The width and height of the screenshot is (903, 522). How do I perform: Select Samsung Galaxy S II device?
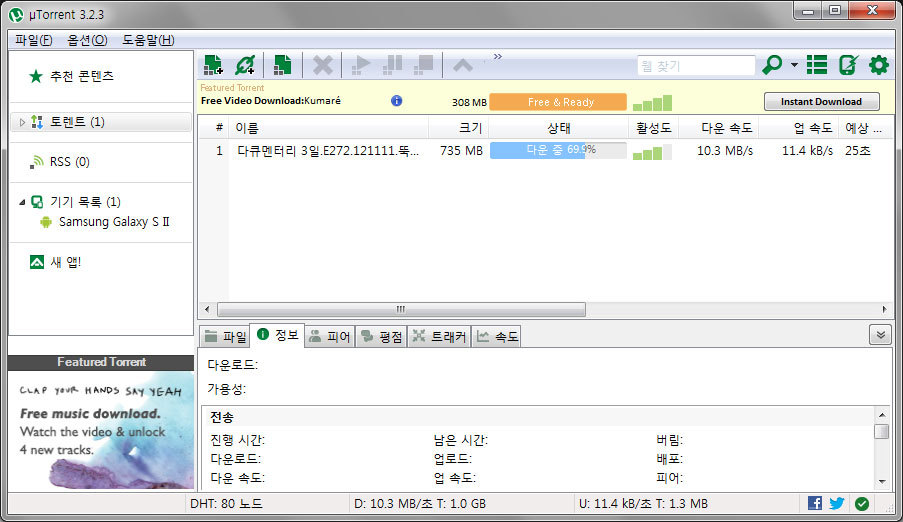tap(114, 222)
